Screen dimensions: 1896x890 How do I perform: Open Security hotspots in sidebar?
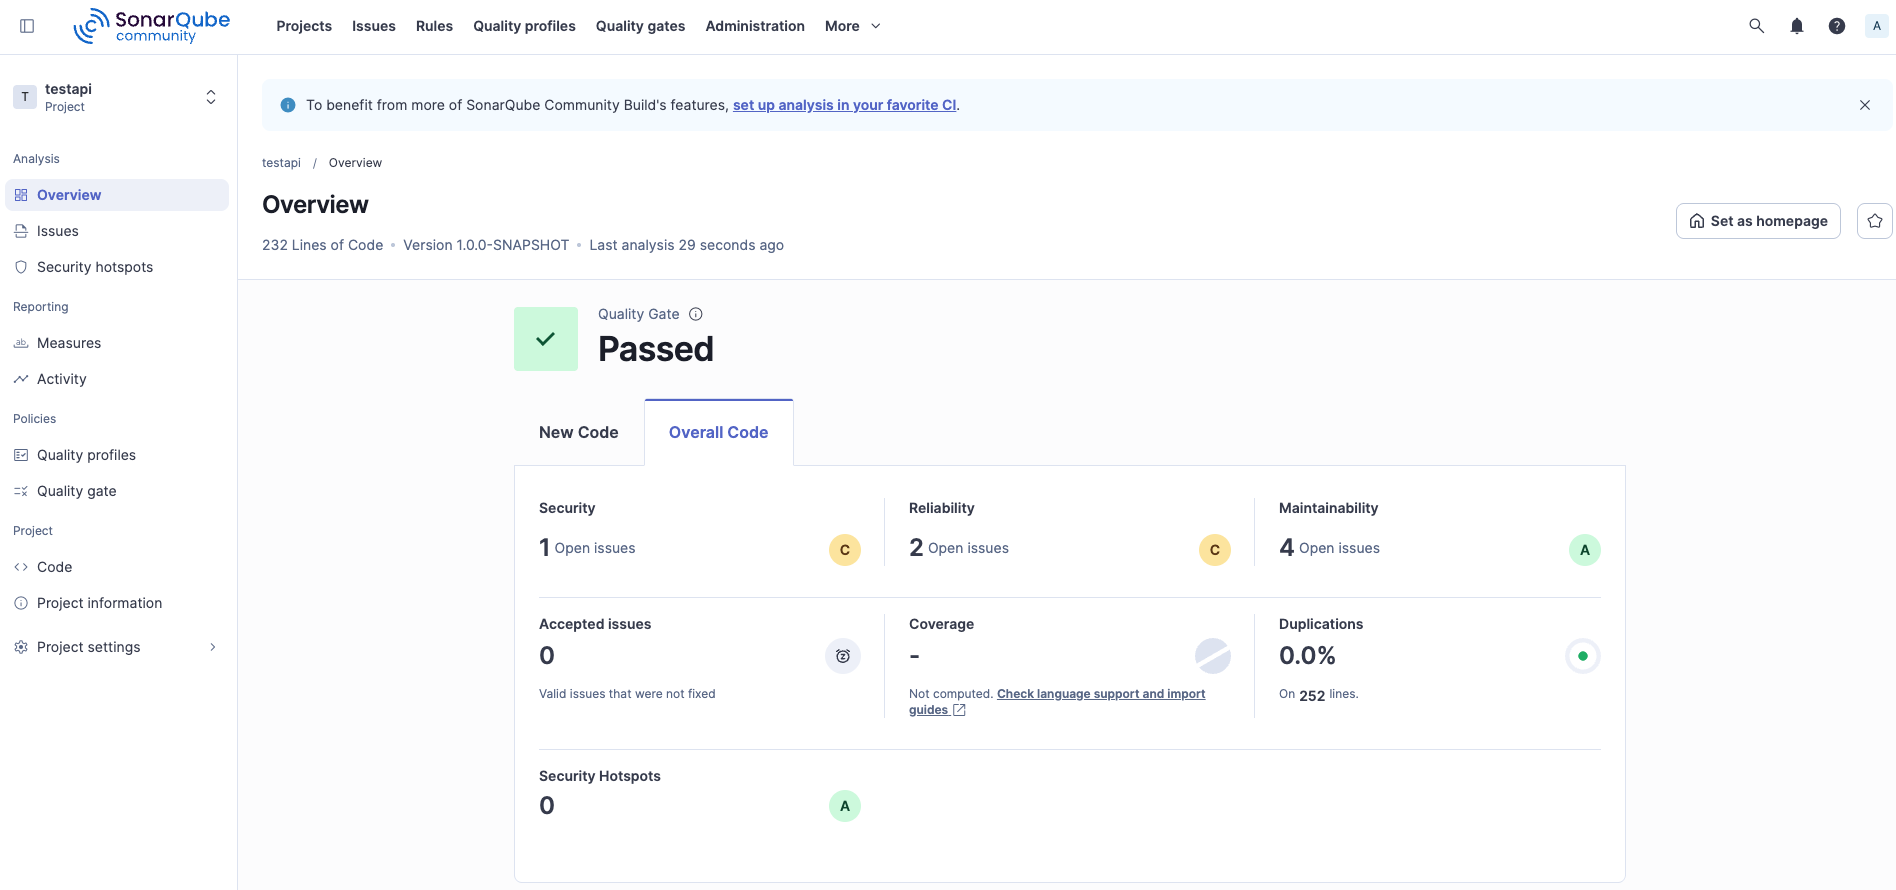117,267
